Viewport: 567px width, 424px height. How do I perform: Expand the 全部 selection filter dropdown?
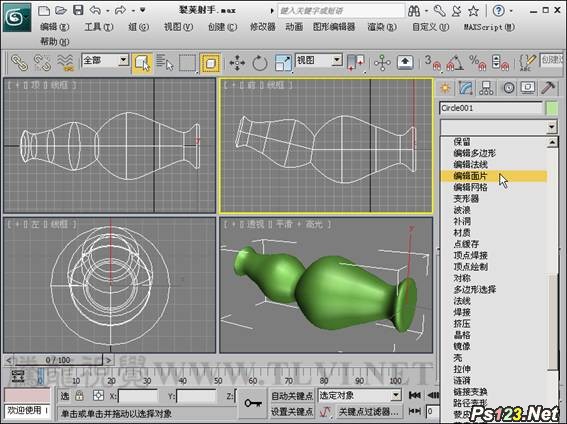123,60
